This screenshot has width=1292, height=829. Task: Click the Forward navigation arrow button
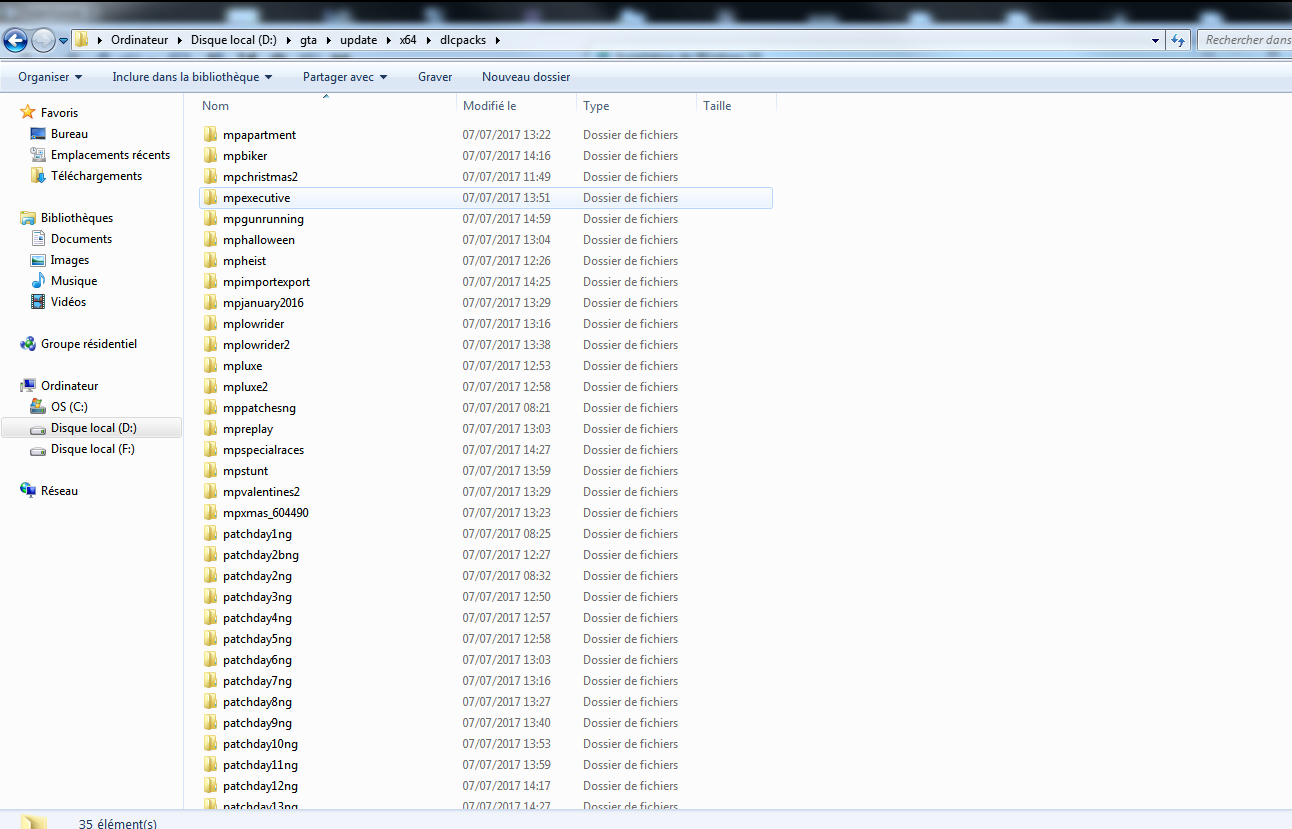[x=43, y=40]
